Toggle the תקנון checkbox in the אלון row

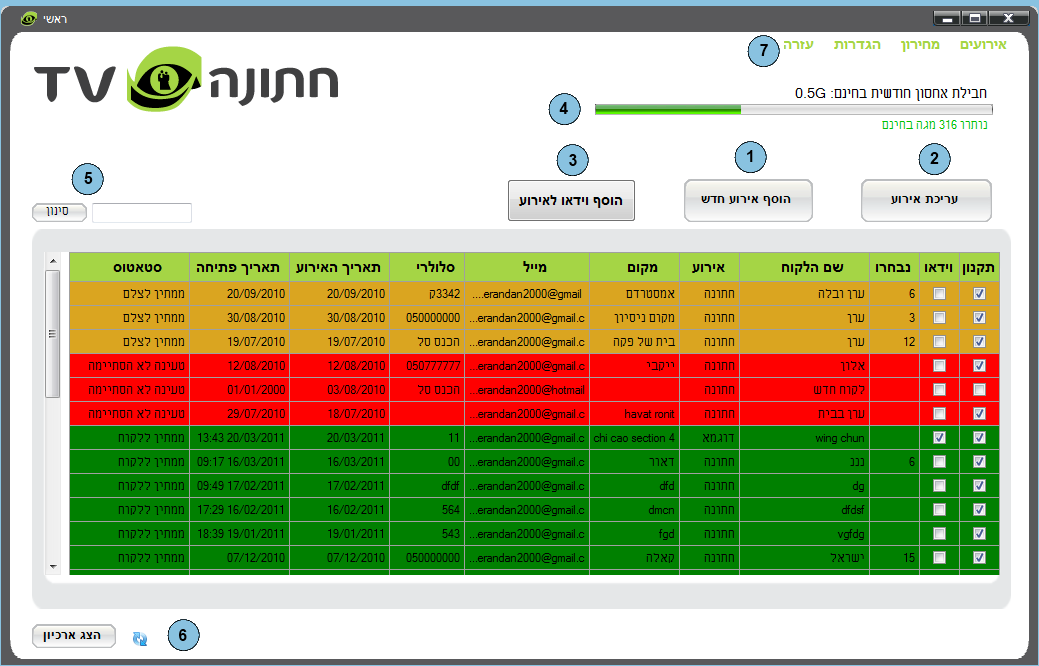tap(979, 365)
